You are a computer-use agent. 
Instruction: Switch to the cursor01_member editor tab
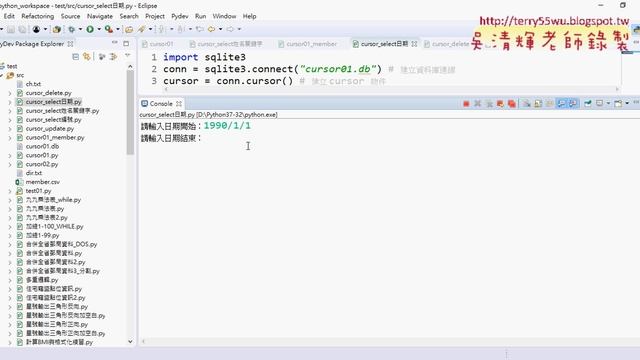(x=308, y=44)
